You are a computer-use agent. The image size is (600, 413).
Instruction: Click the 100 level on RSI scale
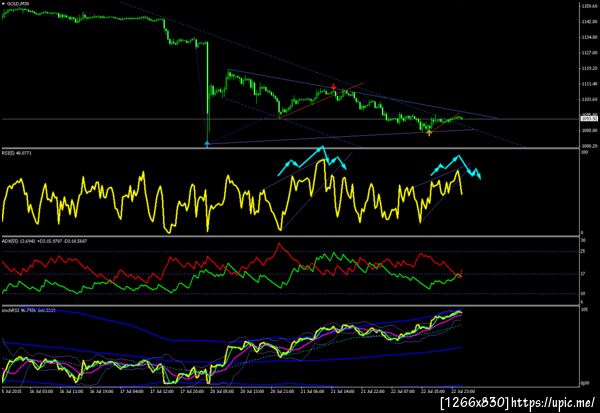(x=584, y=152)
